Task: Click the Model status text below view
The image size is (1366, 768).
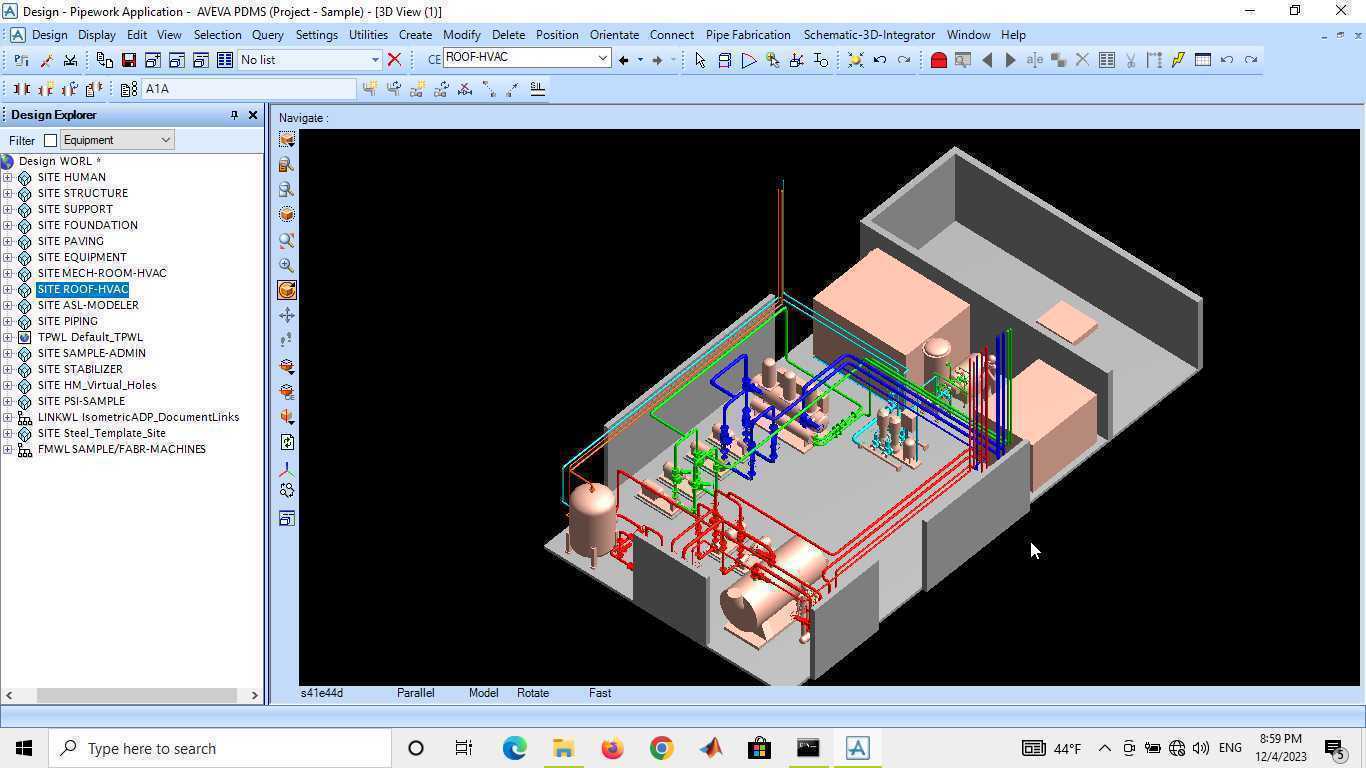Action: click(484, 693)
